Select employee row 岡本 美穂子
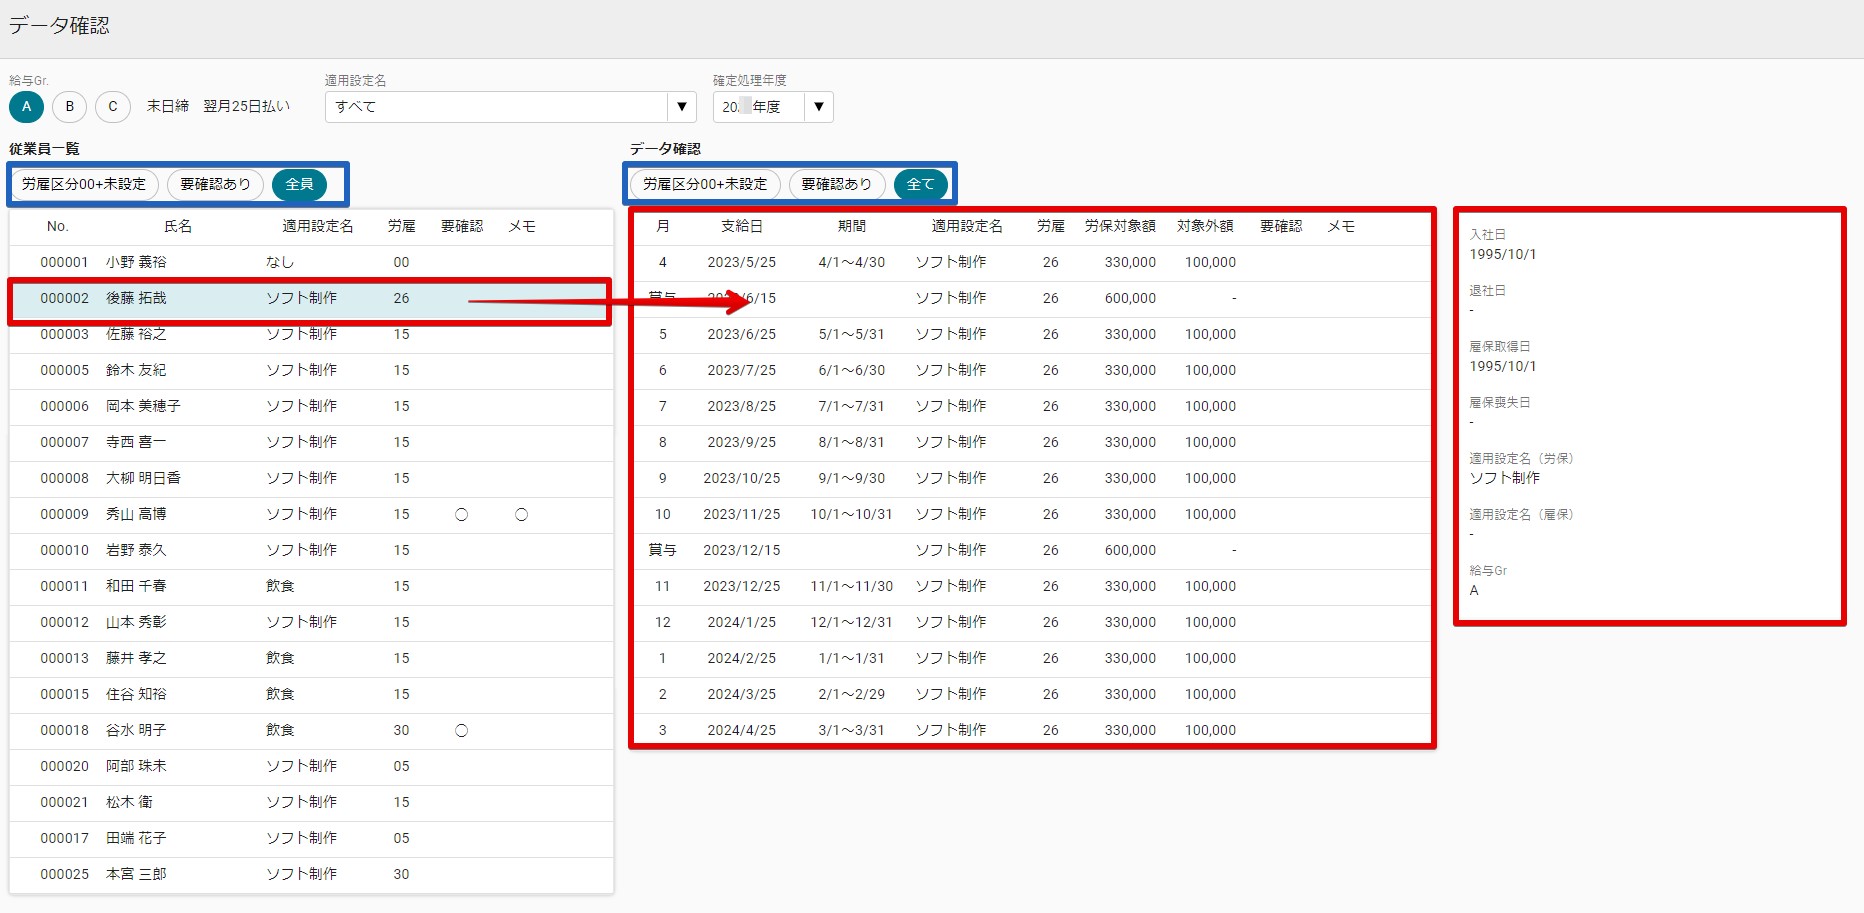 click(311, 406)
